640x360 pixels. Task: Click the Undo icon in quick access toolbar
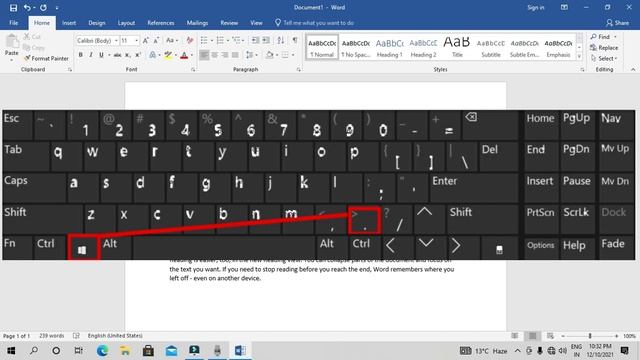tap(27, 8)
